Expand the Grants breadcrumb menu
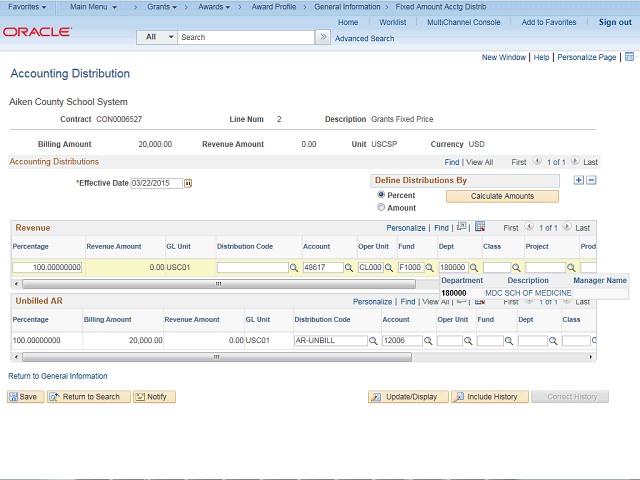Image resolution: width=640 pixels, height=480 pixels. click(162, 7)
